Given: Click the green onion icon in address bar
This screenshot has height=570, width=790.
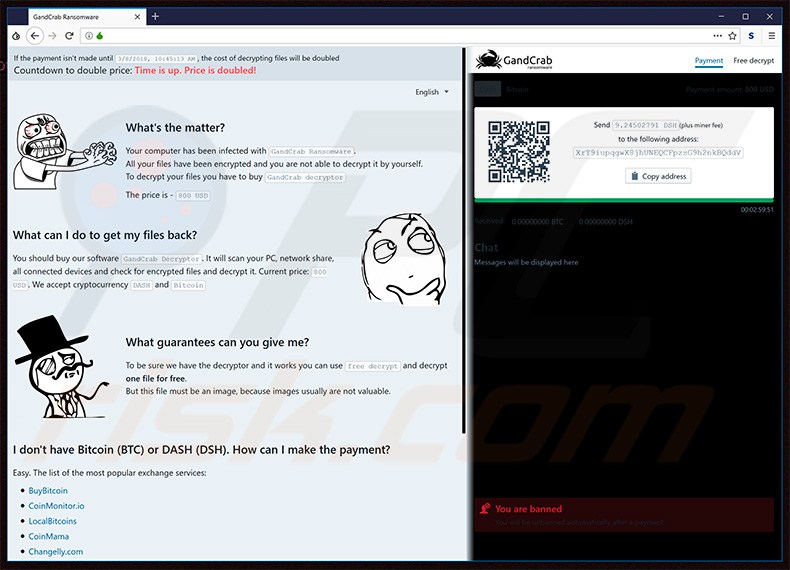Looking at the screenshot, I should coord(99,36).
